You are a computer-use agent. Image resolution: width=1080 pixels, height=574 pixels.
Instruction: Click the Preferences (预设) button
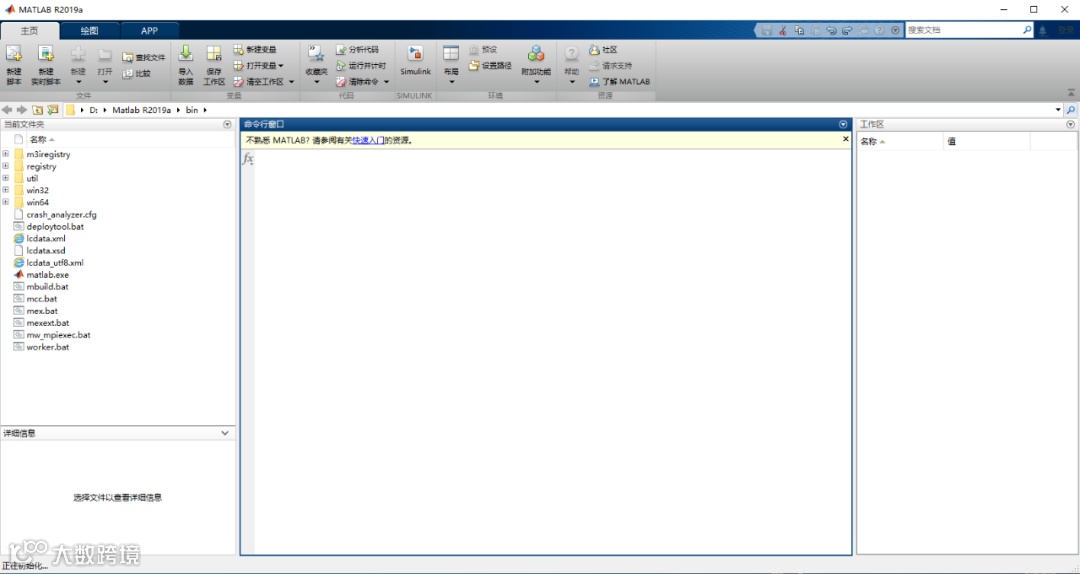(483, 50)
